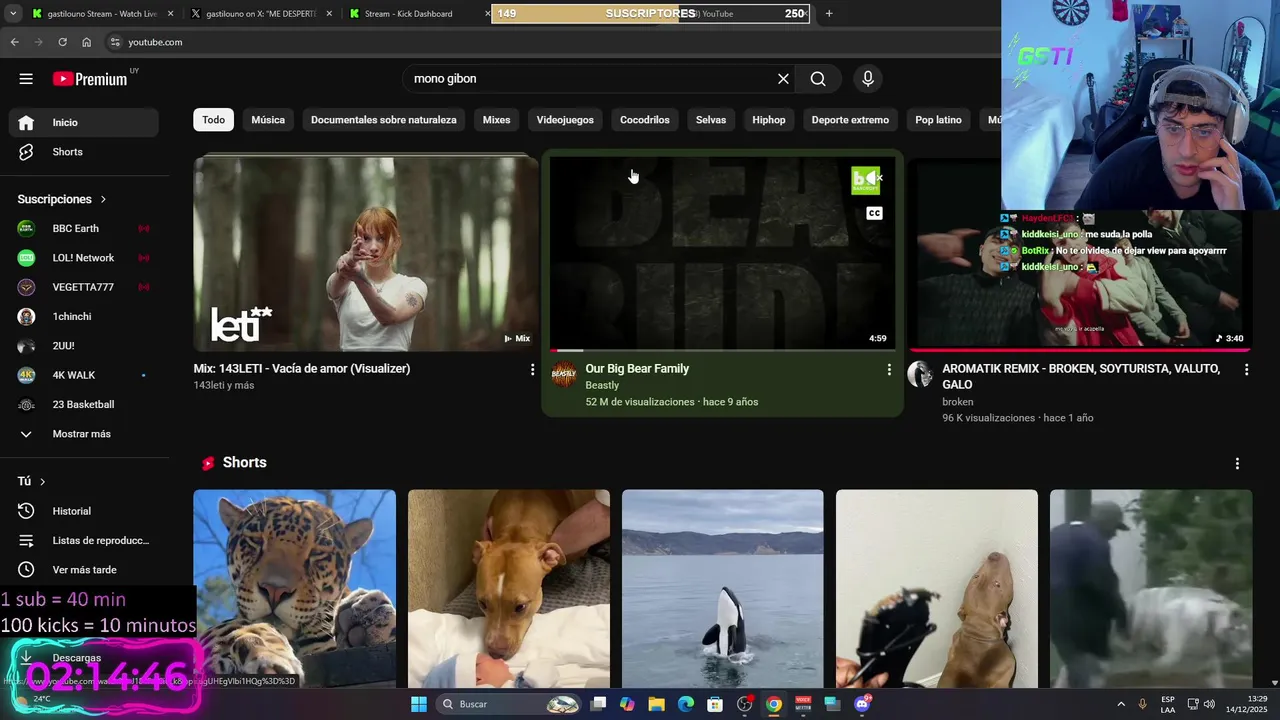Screen dimensions: 1280x720
Task: Open File Explorer from the taskbar
Action: [656, 704]
